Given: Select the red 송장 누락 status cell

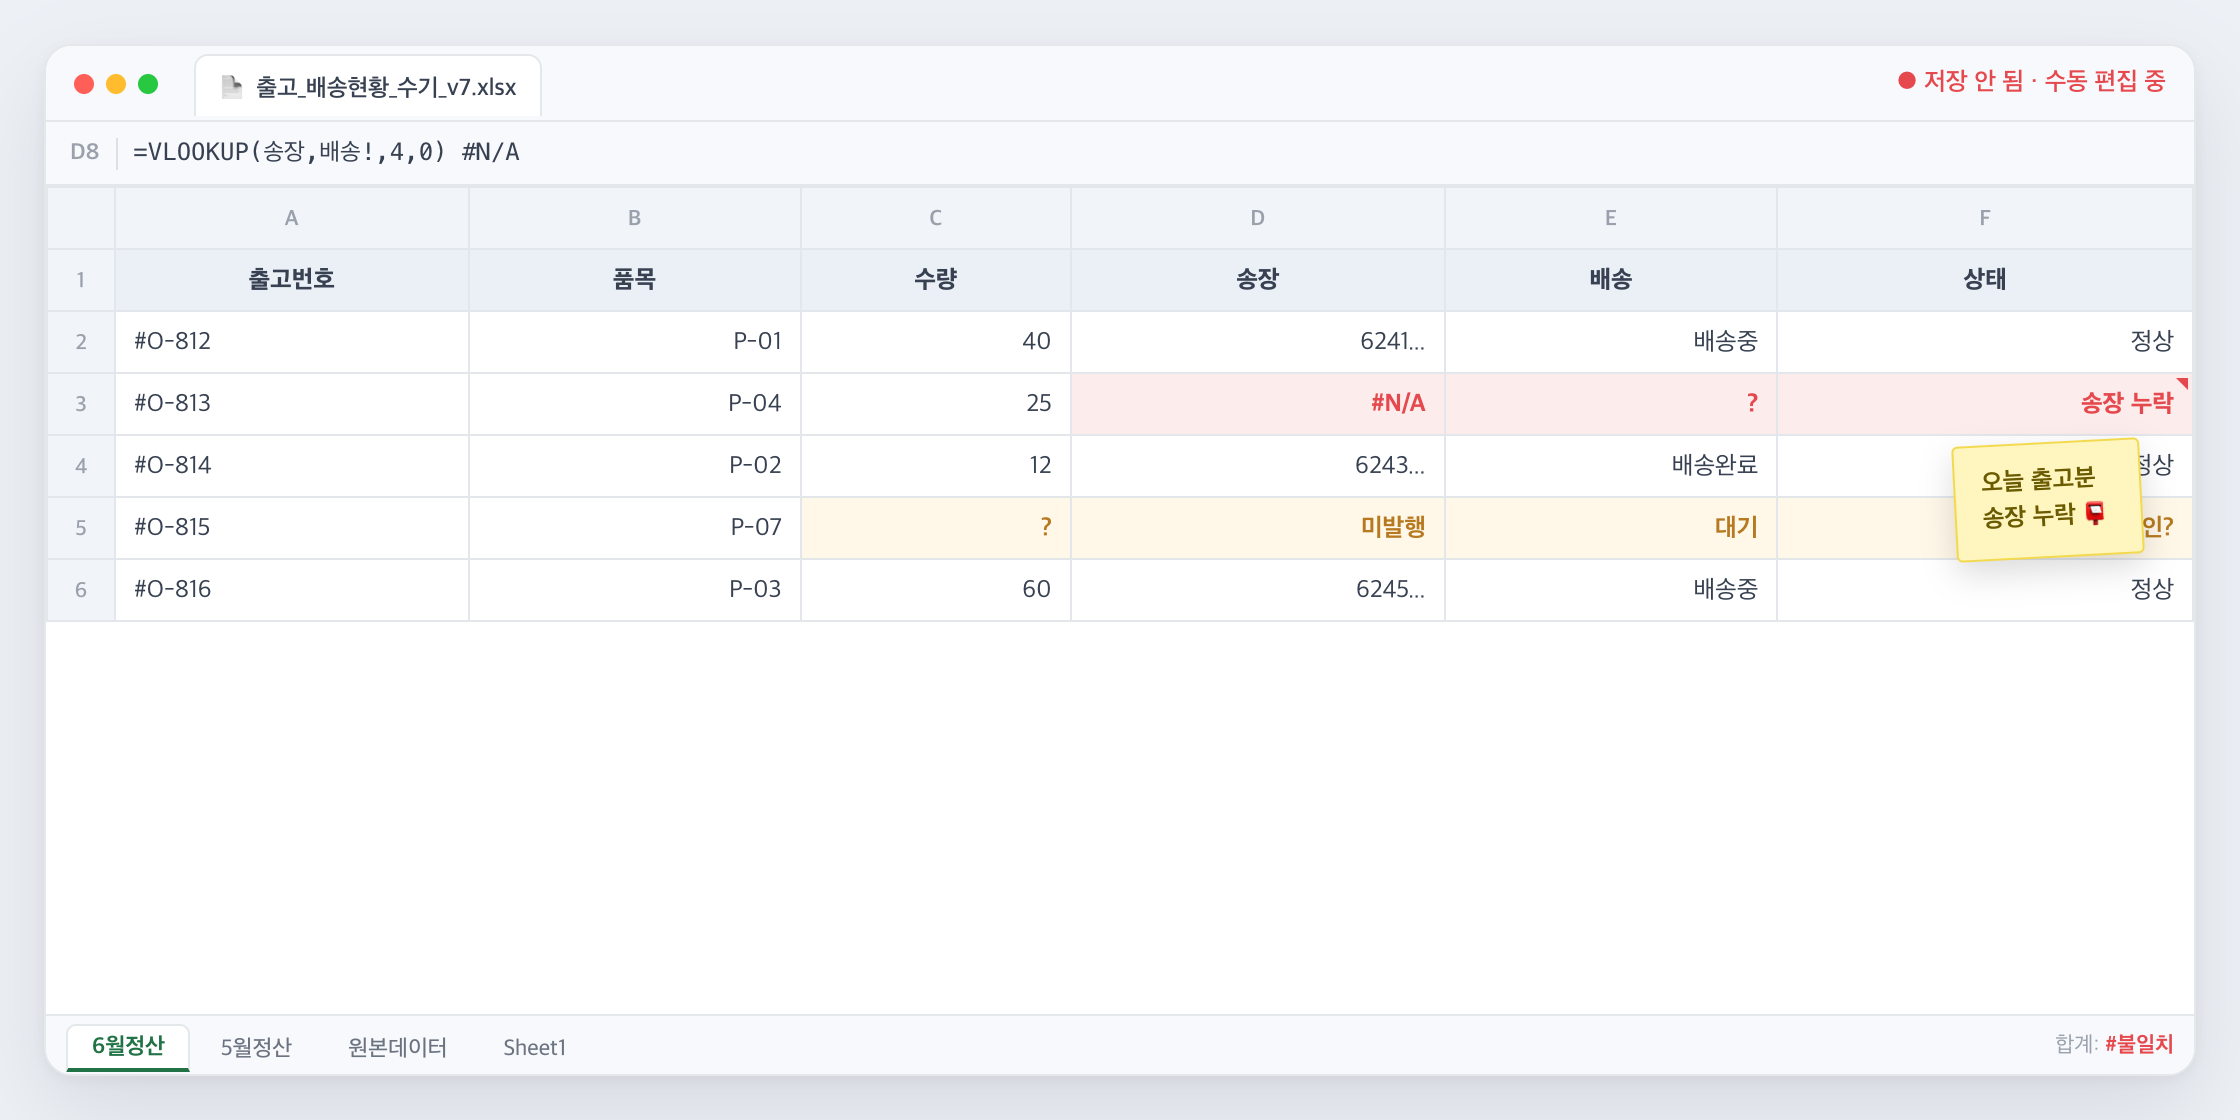Looking at the screenshot, I should click(x=1984, y=404).
